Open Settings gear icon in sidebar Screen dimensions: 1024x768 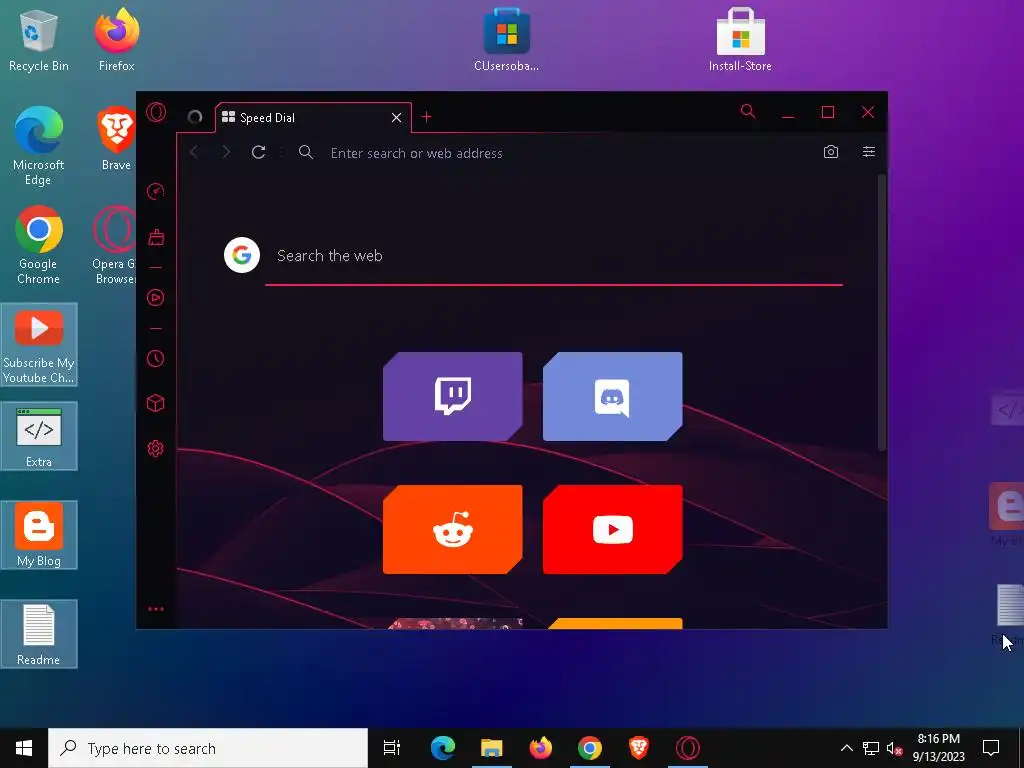coord(155,449)
